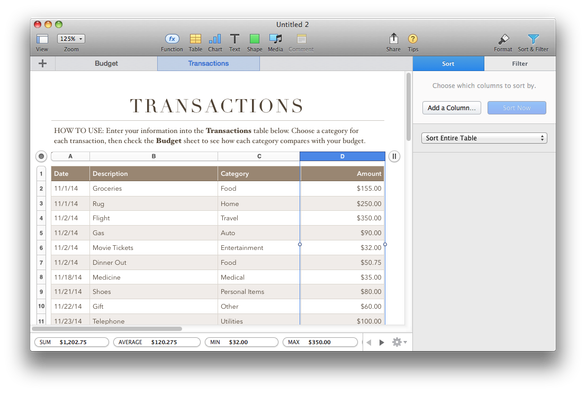Image resolution: width=586 pixels, height=393 pixels.
Task: Click the TRANSACTIONS title text
Action: point(217,106)
